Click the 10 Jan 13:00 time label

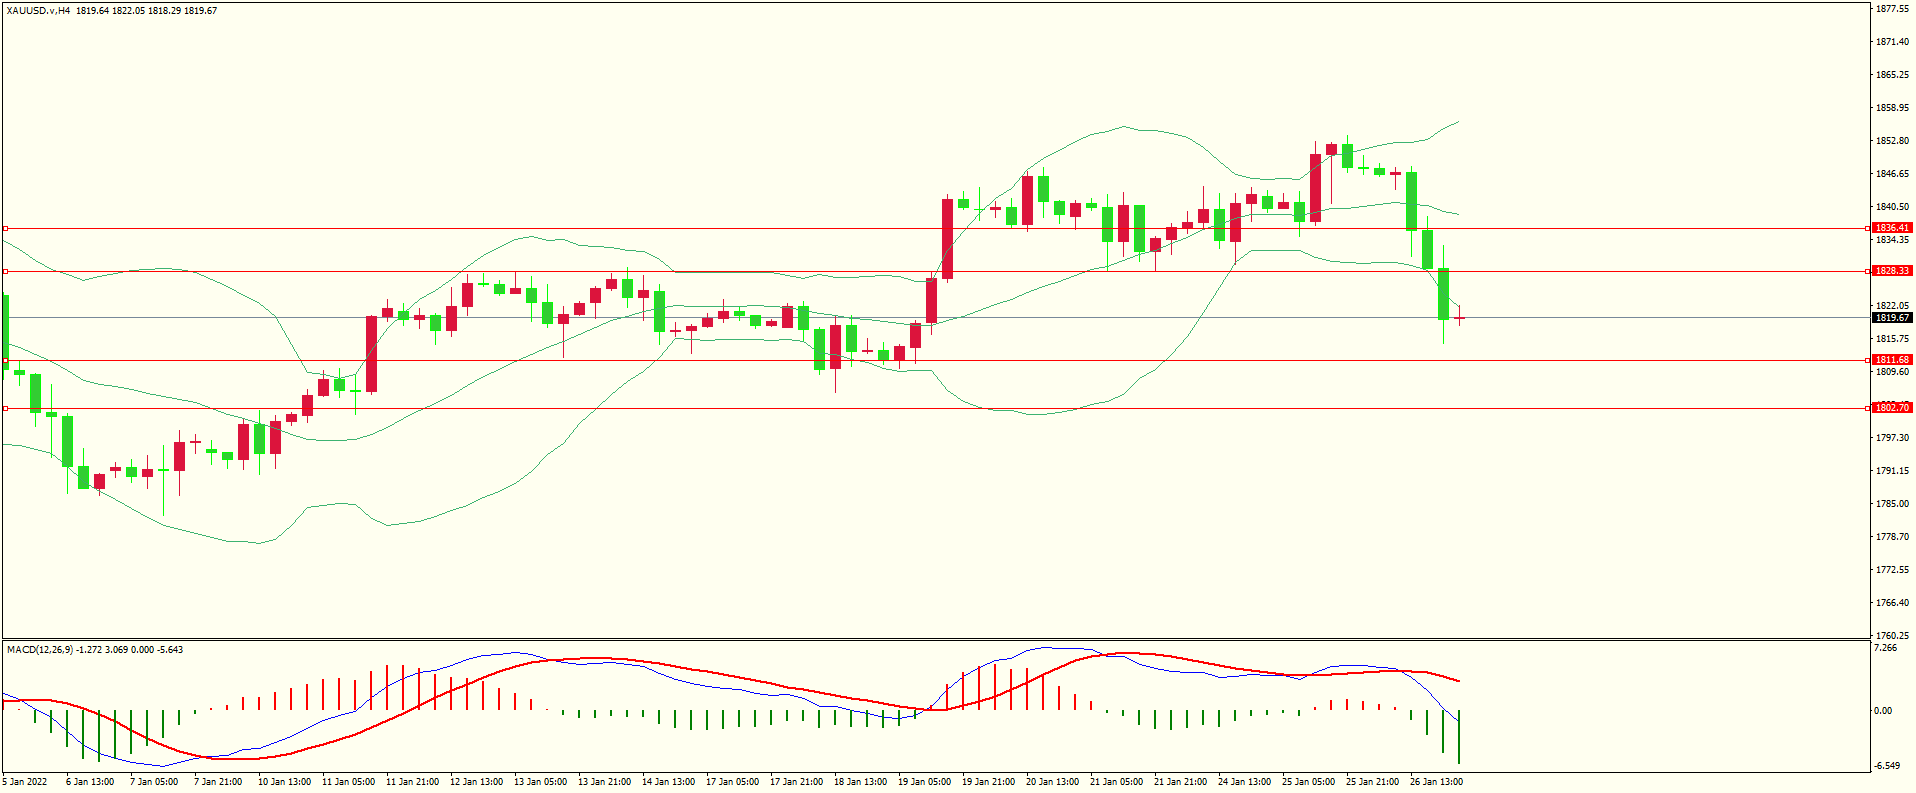point(284,782)
